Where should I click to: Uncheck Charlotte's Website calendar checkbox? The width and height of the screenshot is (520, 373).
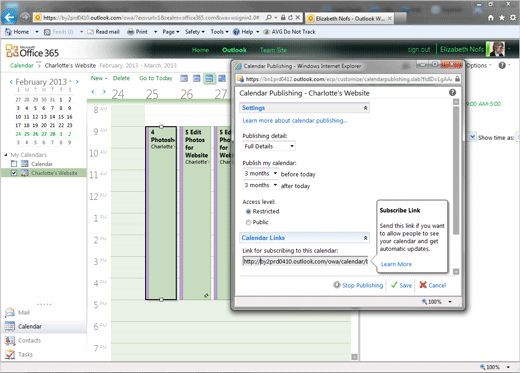point(14,173)
